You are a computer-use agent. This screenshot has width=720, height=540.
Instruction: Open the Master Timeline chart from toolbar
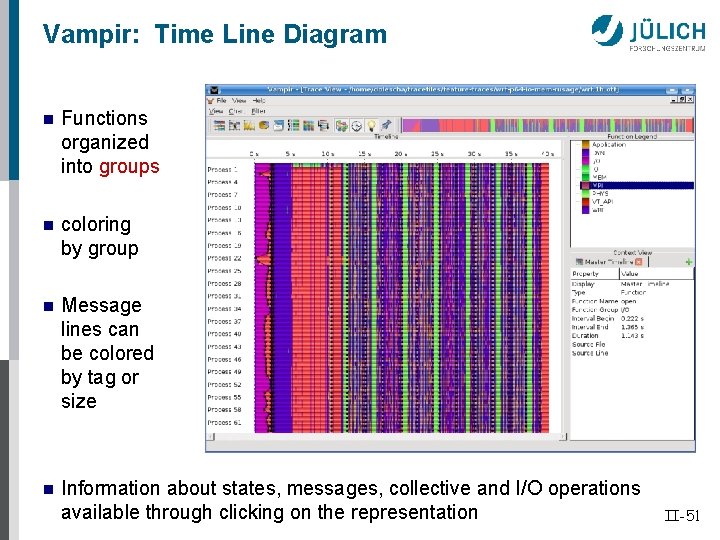pos(219,125)
